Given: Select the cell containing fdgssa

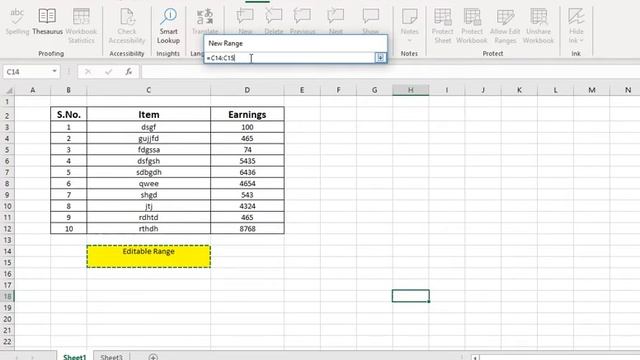Looking at the screenshot, I should 149,149.
